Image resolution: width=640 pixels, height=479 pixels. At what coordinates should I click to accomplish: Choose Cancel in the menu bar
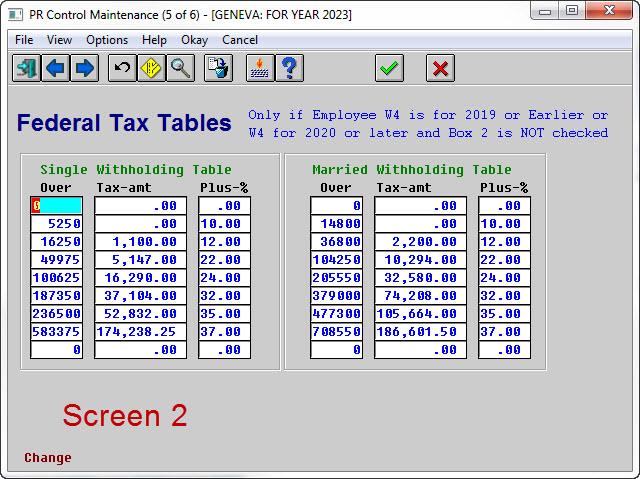click(240, 40)
